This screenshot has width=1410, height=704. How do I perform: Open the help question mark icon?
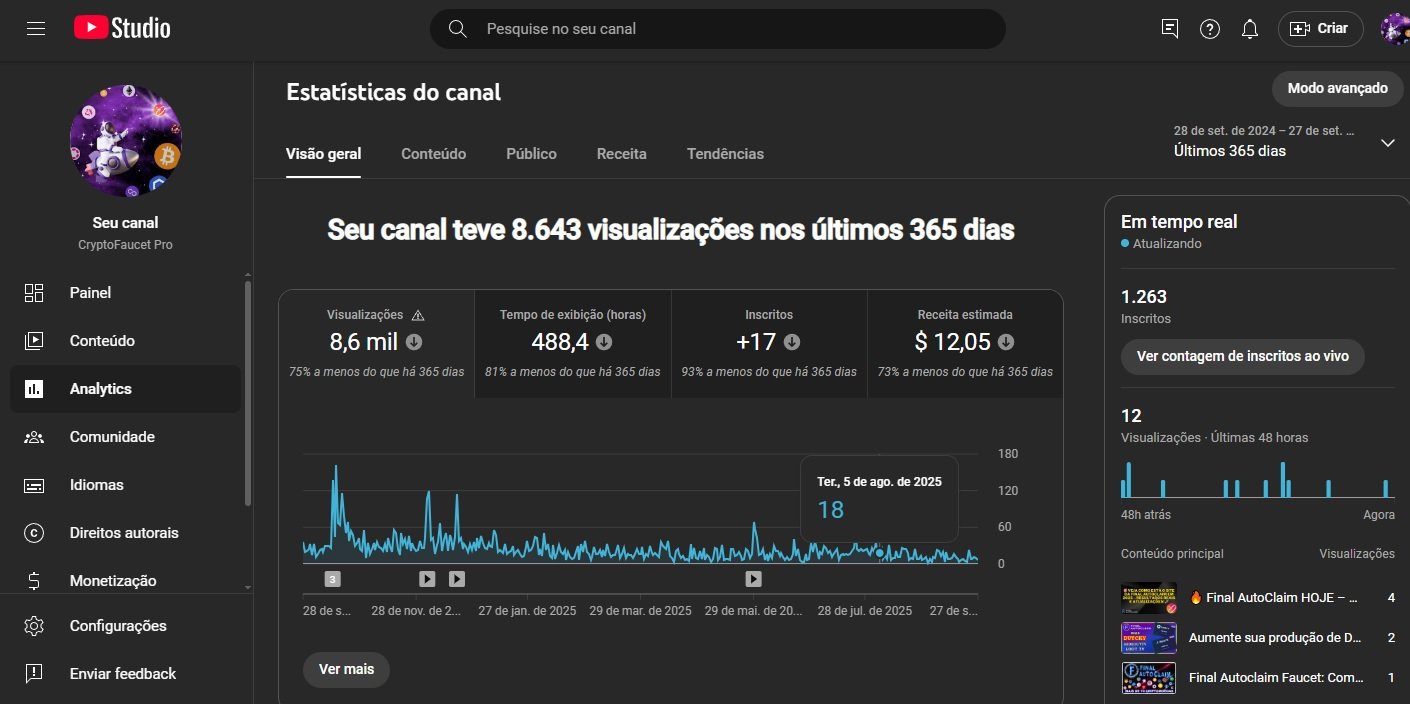[x=1210, y=29]
